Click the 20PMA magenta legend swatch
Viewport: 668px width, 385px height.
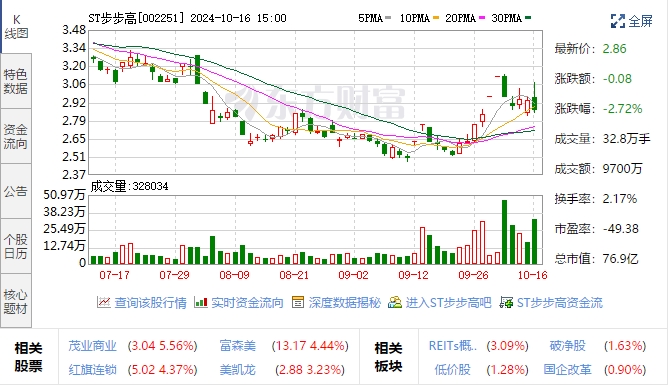click(x=482, y=18)
